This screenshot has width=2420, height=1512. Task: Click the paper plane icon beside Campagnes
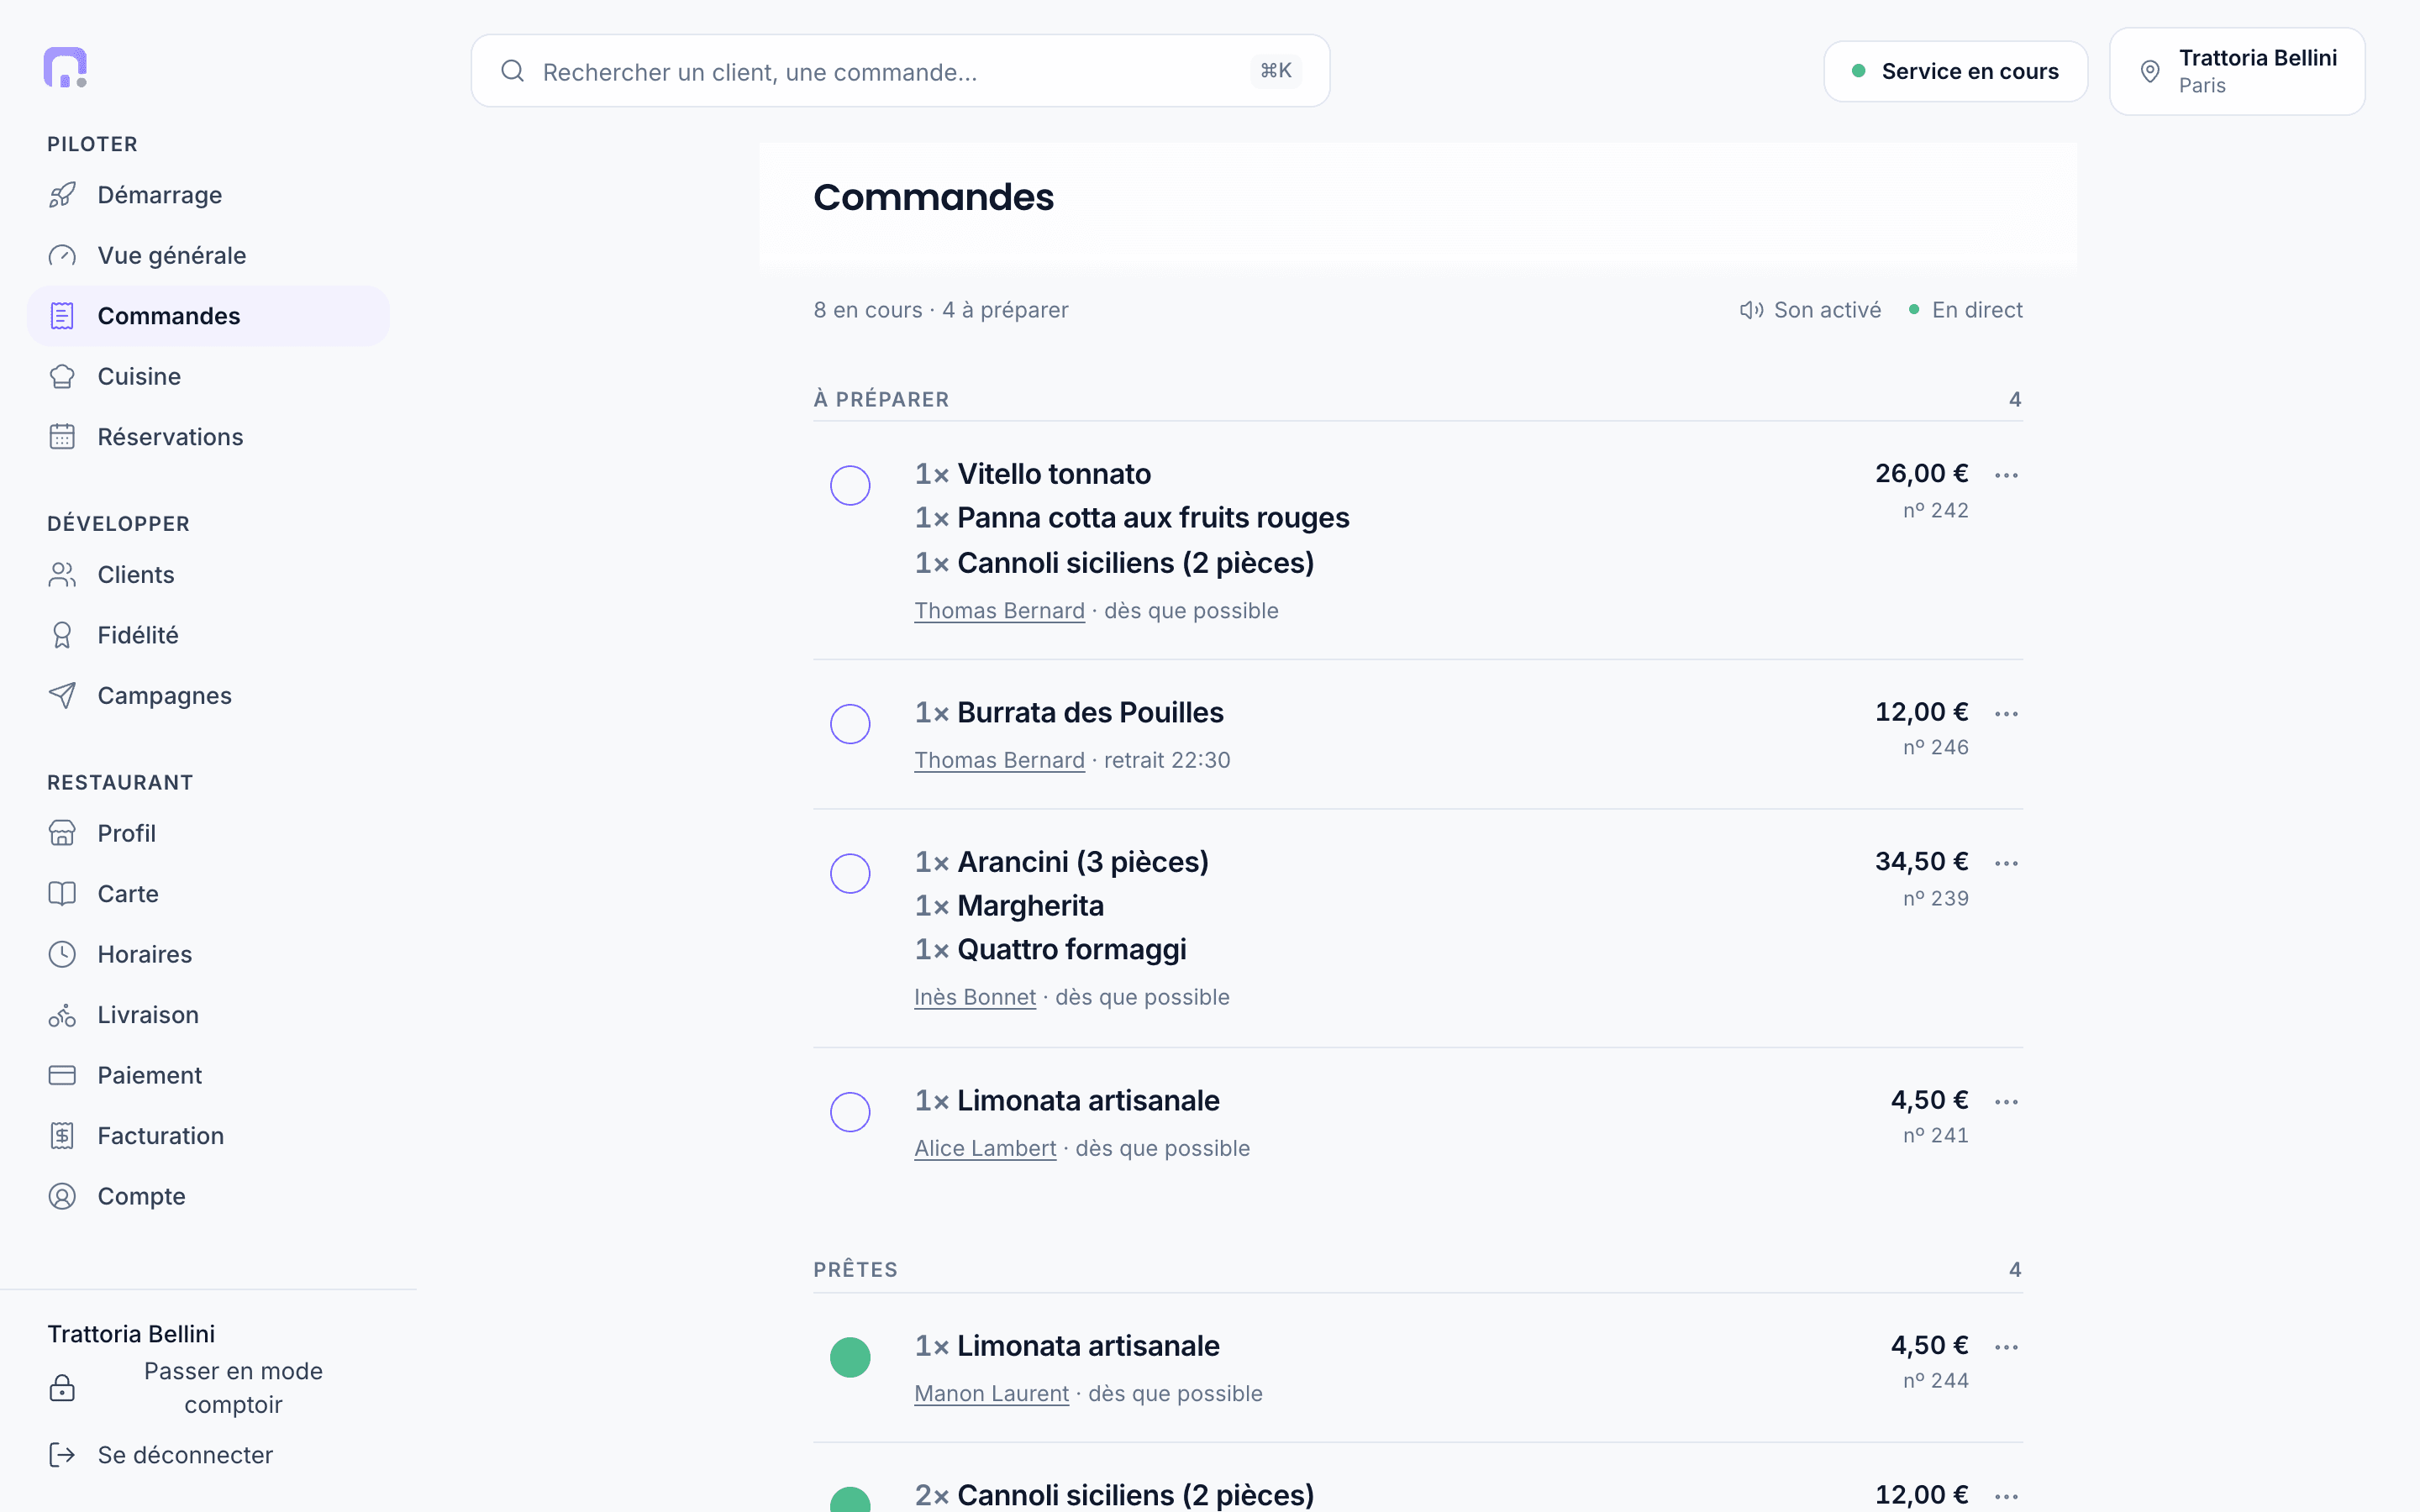(x=62, y=696)
